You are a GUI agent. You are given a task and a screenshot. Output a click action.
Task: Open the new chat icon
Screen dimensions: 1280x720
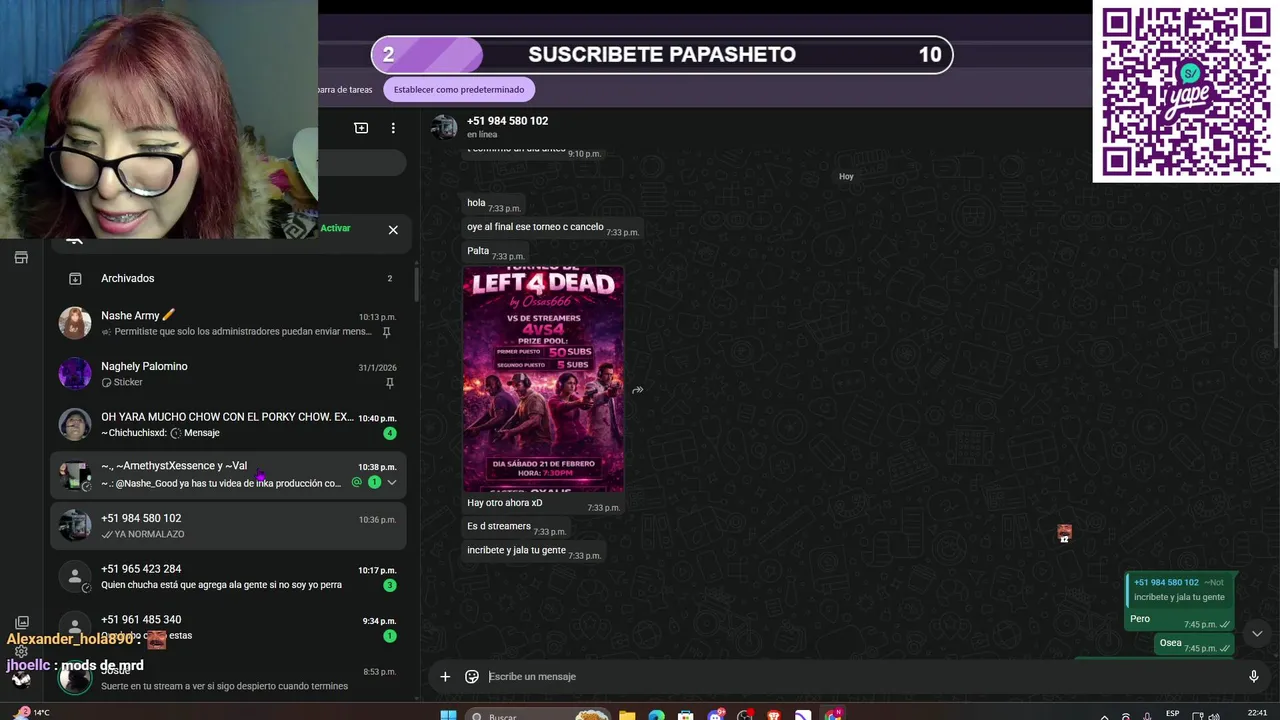[361, 128]
